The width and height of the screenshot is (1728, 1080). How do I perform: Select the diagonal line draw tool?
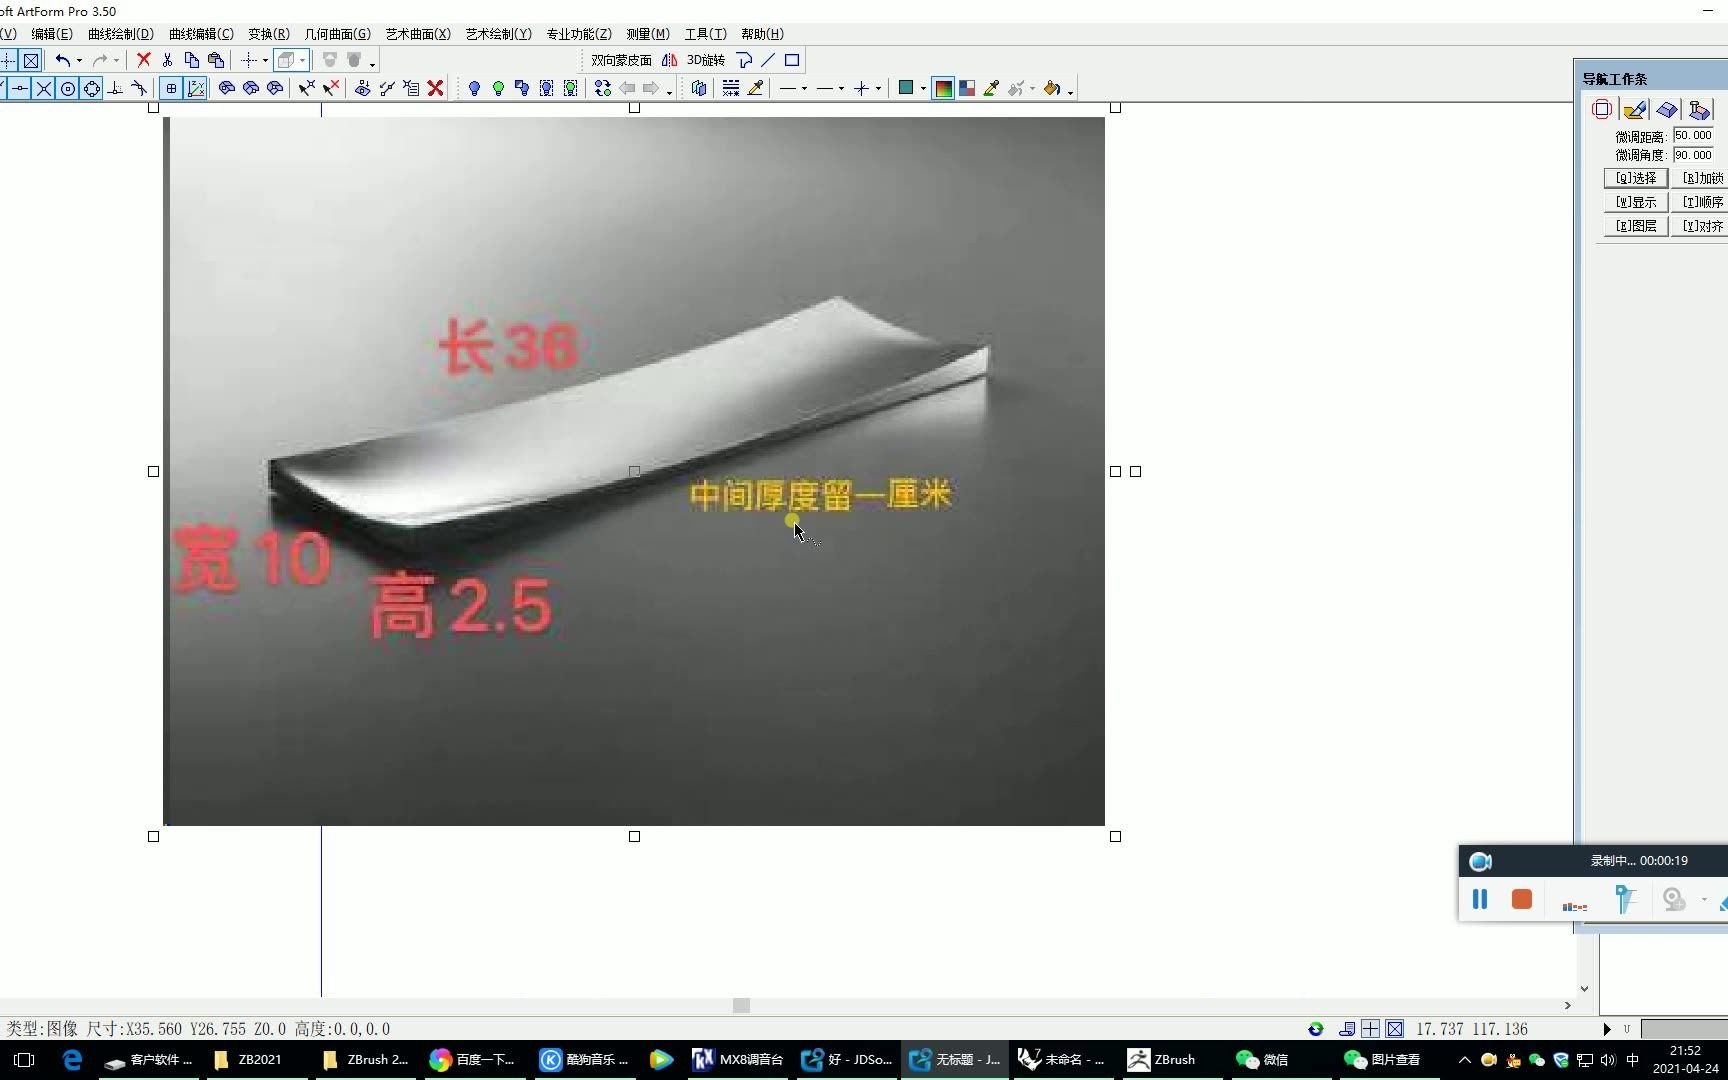[768, 60]
